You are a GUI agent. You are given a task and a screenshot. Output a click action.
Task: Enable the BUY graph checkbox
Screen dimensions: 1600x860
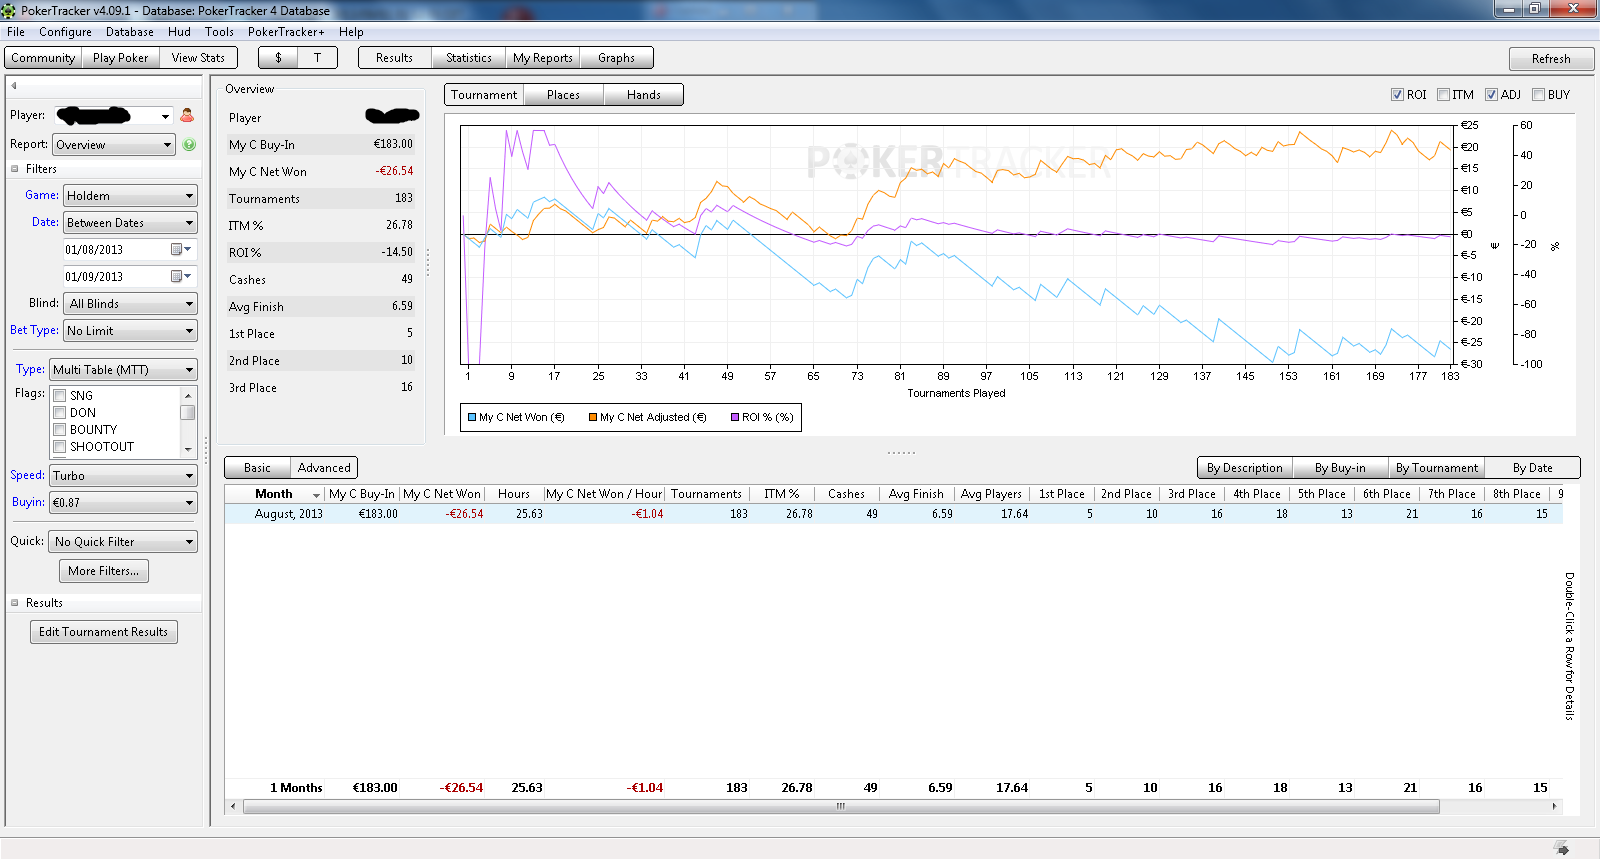pos(1538,95)
